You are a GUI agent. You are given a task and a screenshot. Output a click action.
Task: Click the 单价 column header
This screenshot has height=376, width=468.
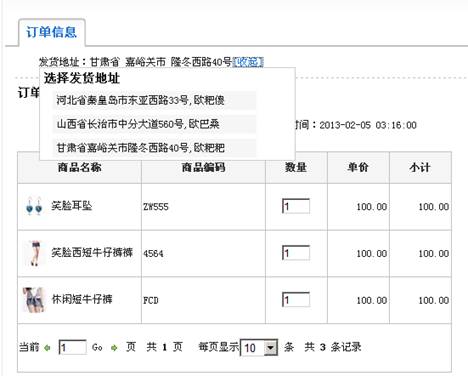(358, 167)
